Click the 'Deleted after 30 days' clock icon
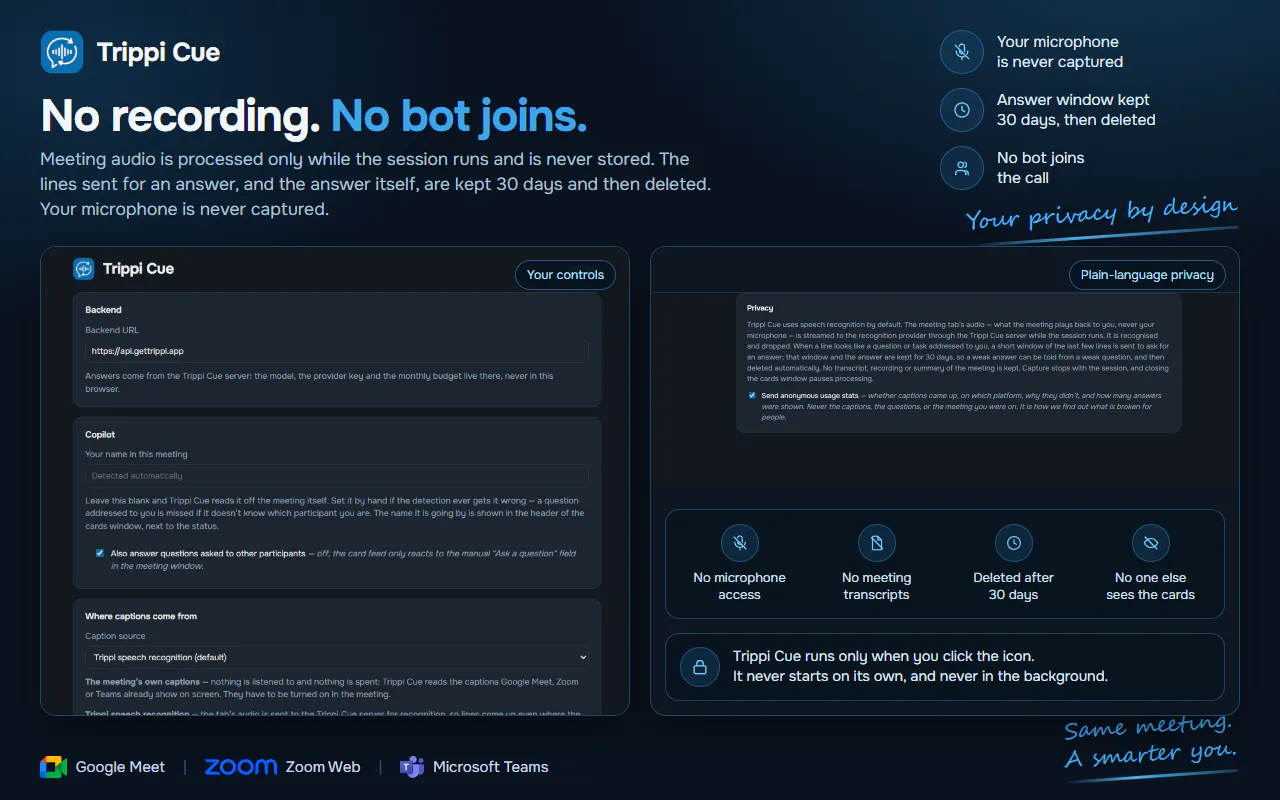 (x=1014, y=543)
